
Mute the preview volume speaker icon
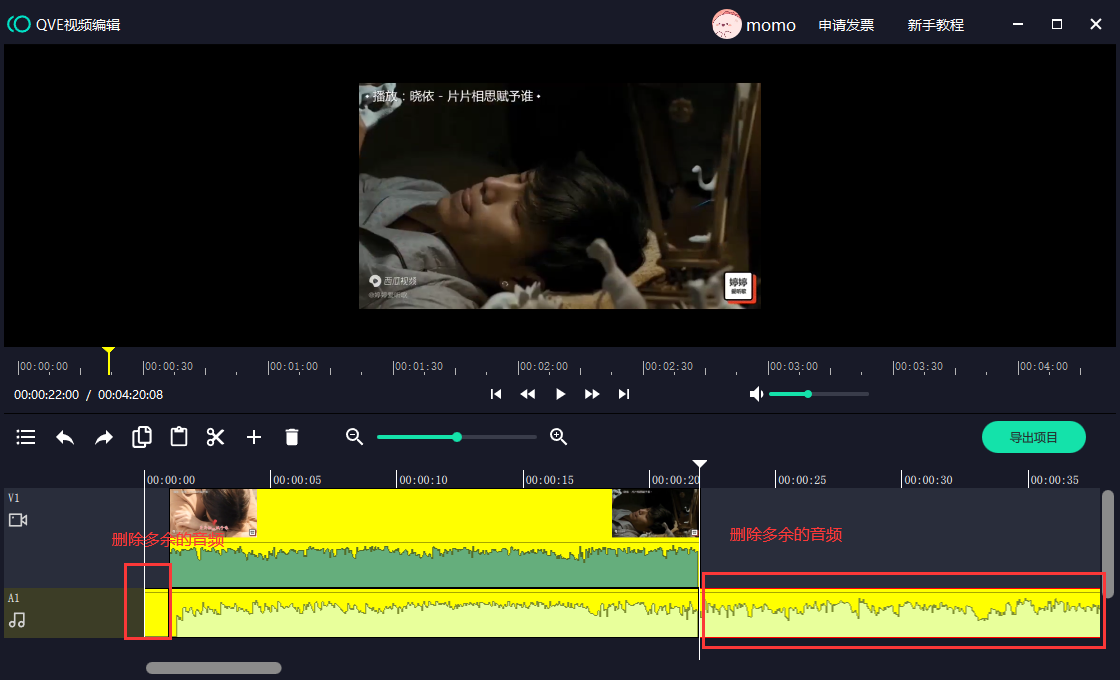[x=757, y=394]
